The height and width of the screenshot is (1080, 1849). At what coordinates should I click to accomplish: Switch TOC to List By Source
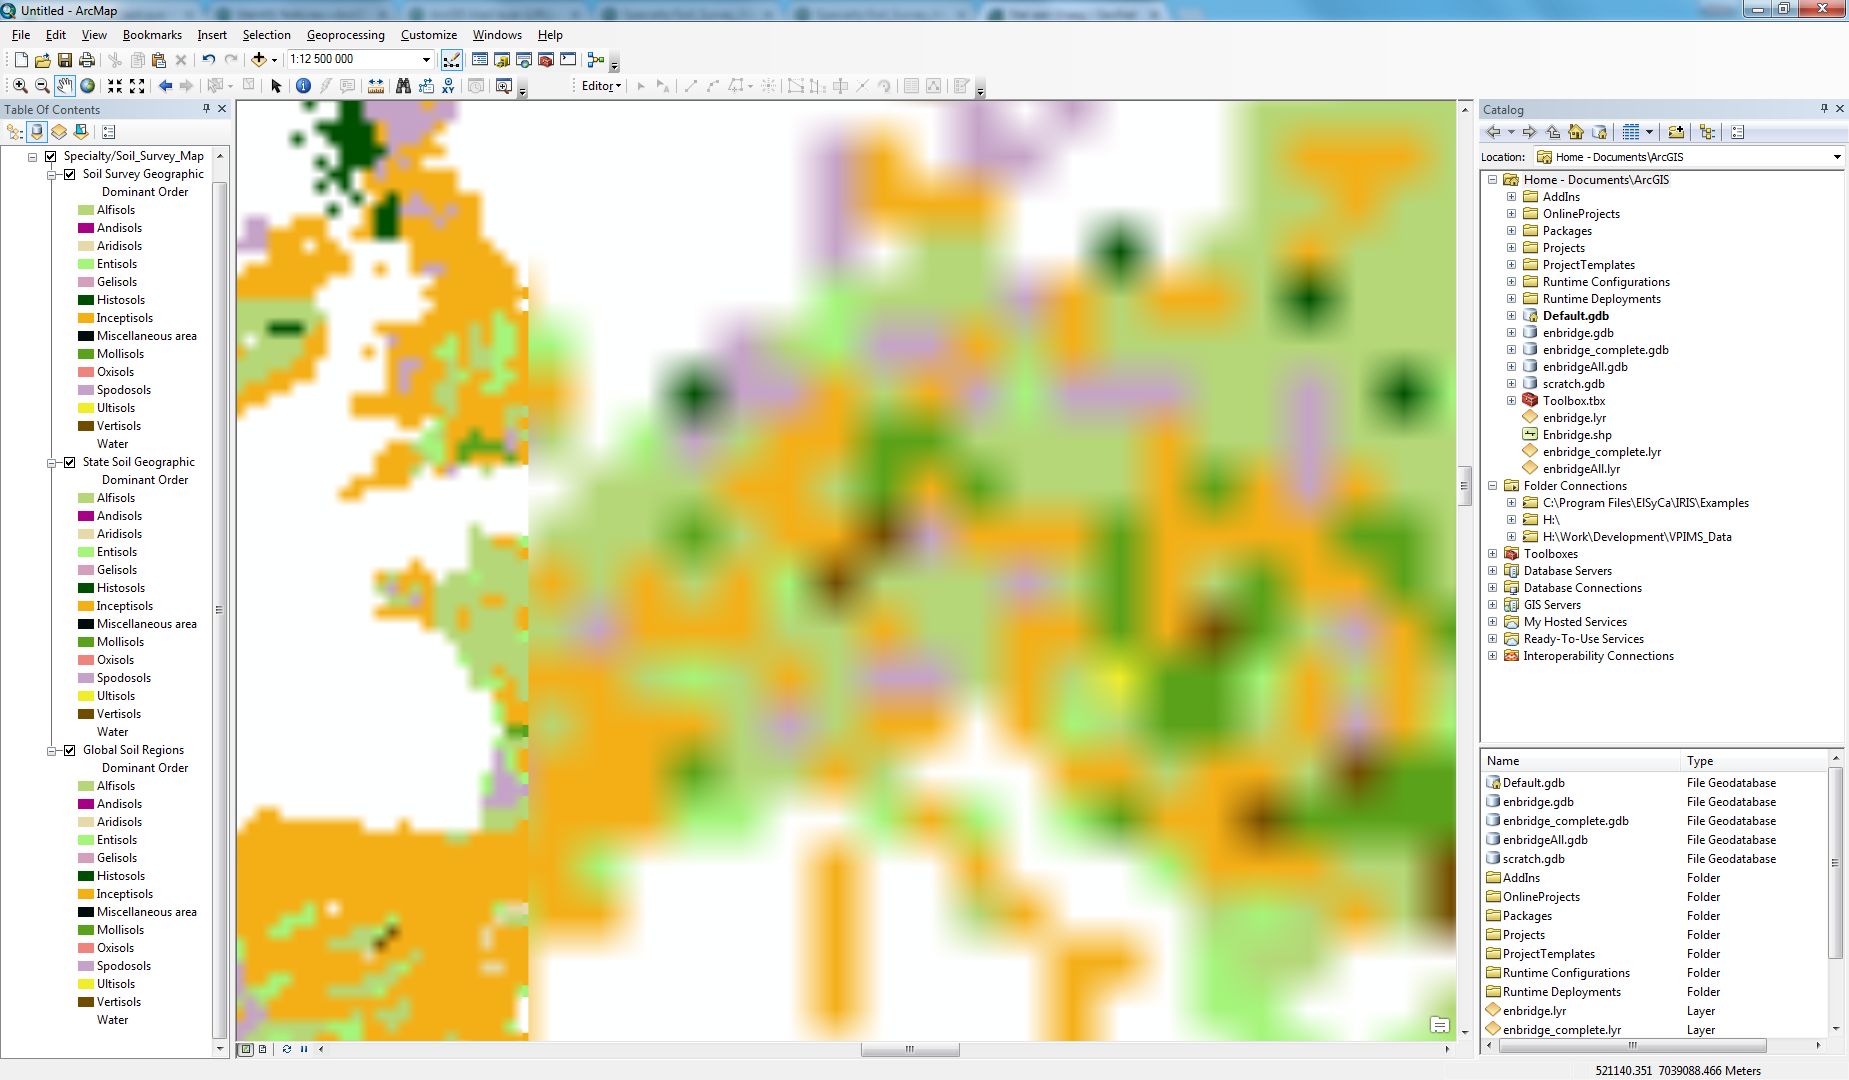(37, 132)
